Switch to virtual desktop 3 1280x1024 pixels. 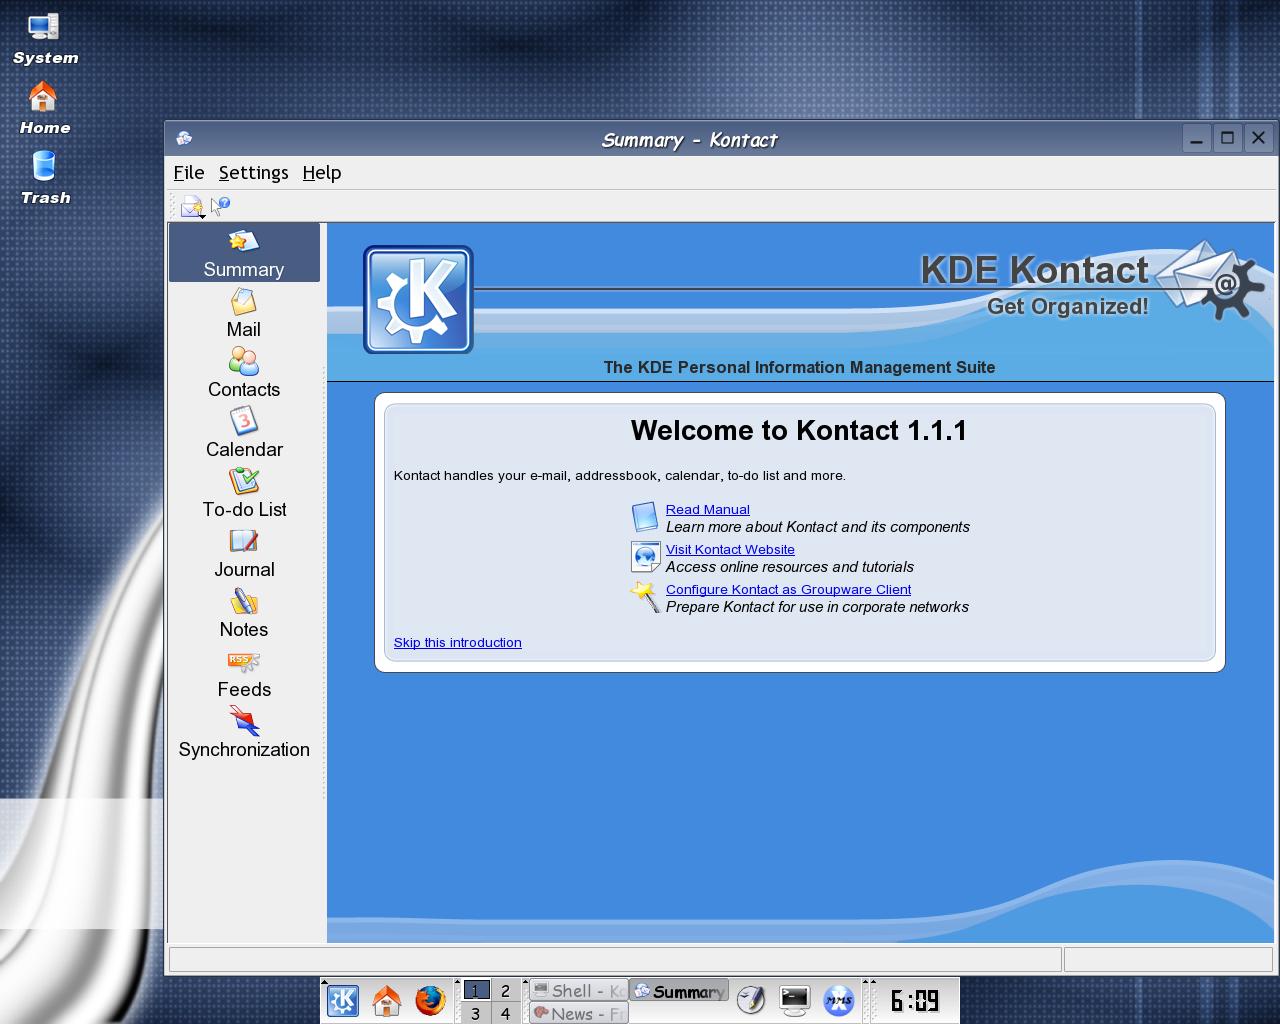click(476, 1013)
